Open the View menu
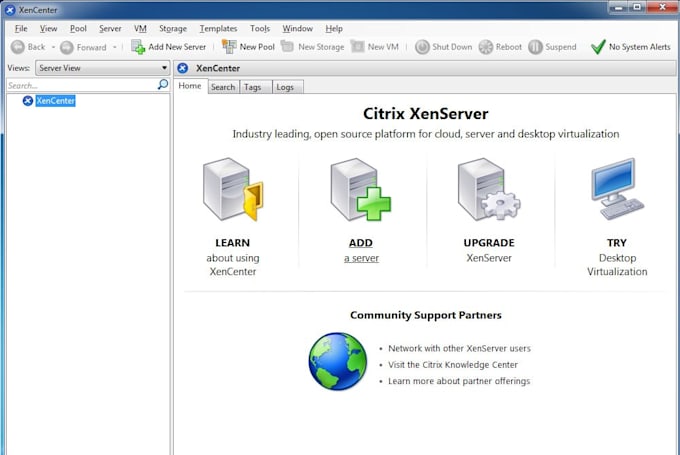The height and width of the screenshot is (455, 680). coord(48,29)
